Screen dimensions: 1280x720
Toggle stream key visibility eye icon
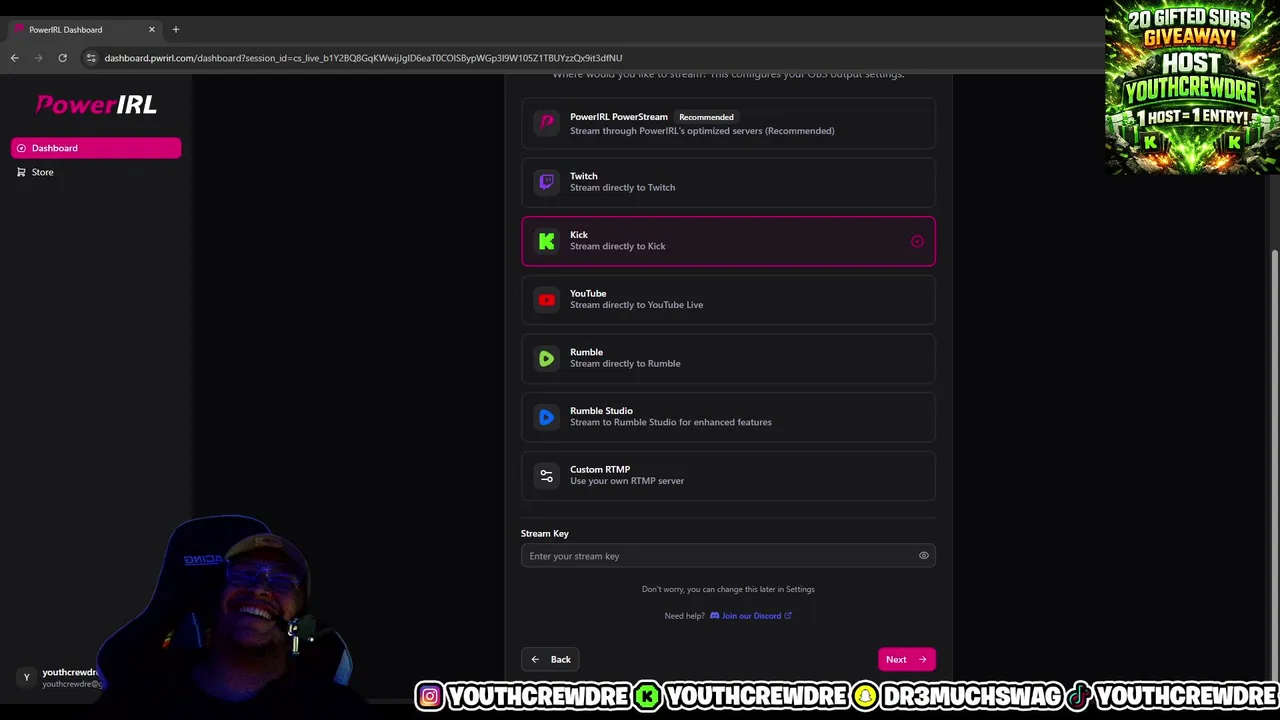tap(924, 556)
